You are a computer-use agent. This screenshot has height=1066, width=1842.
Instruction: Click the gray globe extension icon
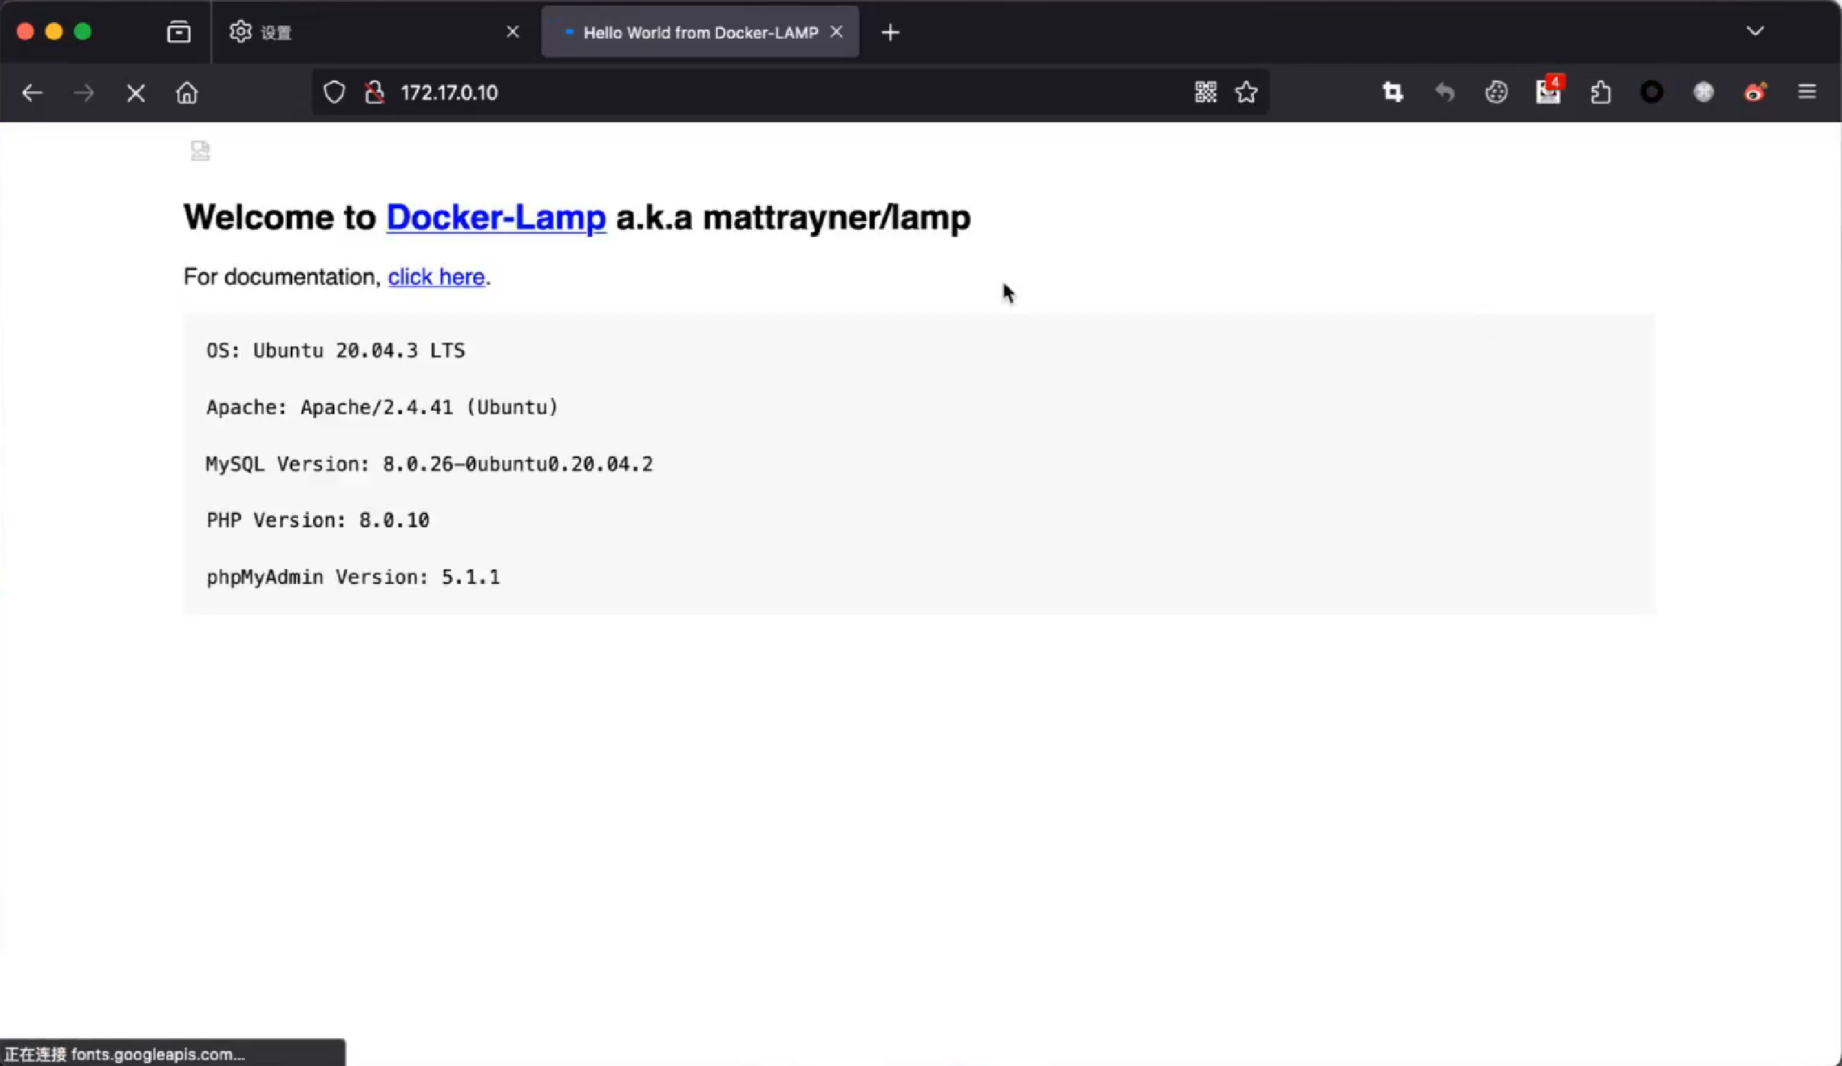pos(1703,92)
